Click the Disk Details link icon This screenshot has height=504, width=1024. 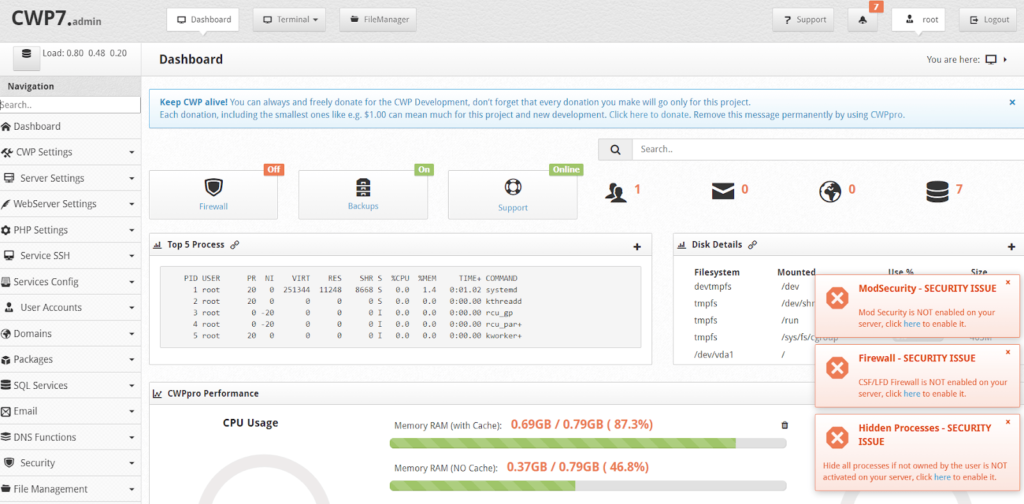[x=752, y=245]
